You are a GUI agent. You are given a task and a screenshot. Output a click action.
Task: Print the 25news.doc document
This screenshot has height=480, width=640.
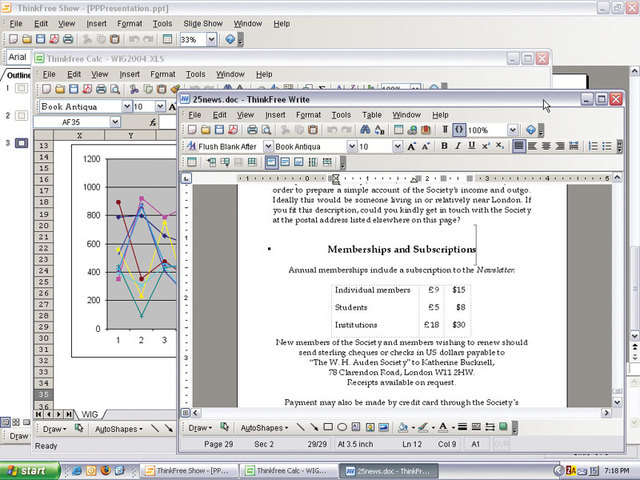click(252, 130)
